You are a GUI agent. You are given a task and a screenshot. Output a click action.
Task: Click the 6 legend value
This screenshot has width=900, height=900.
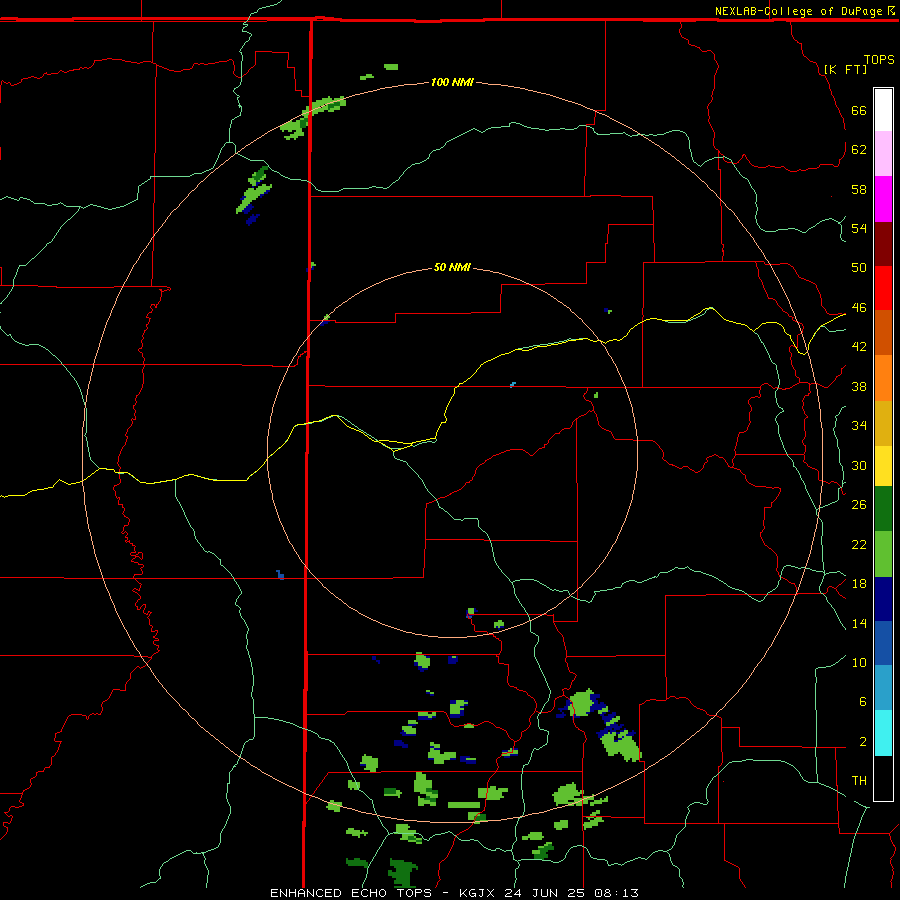pyautogui.click(x=862, y=701)
